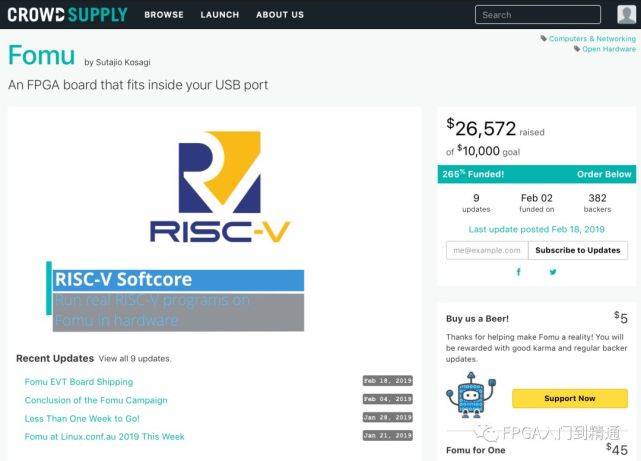Image resolution: width=641 pixels, height=461 pixels.
Task: Open Fomu EVT Board Shipping update
Action: [78, 382]
